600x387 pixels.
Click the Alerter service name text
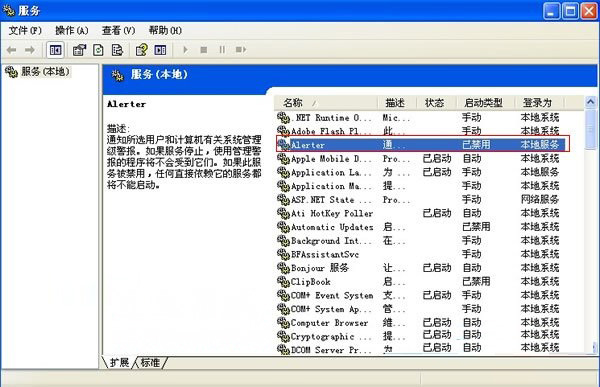click(x=308, y=145)
